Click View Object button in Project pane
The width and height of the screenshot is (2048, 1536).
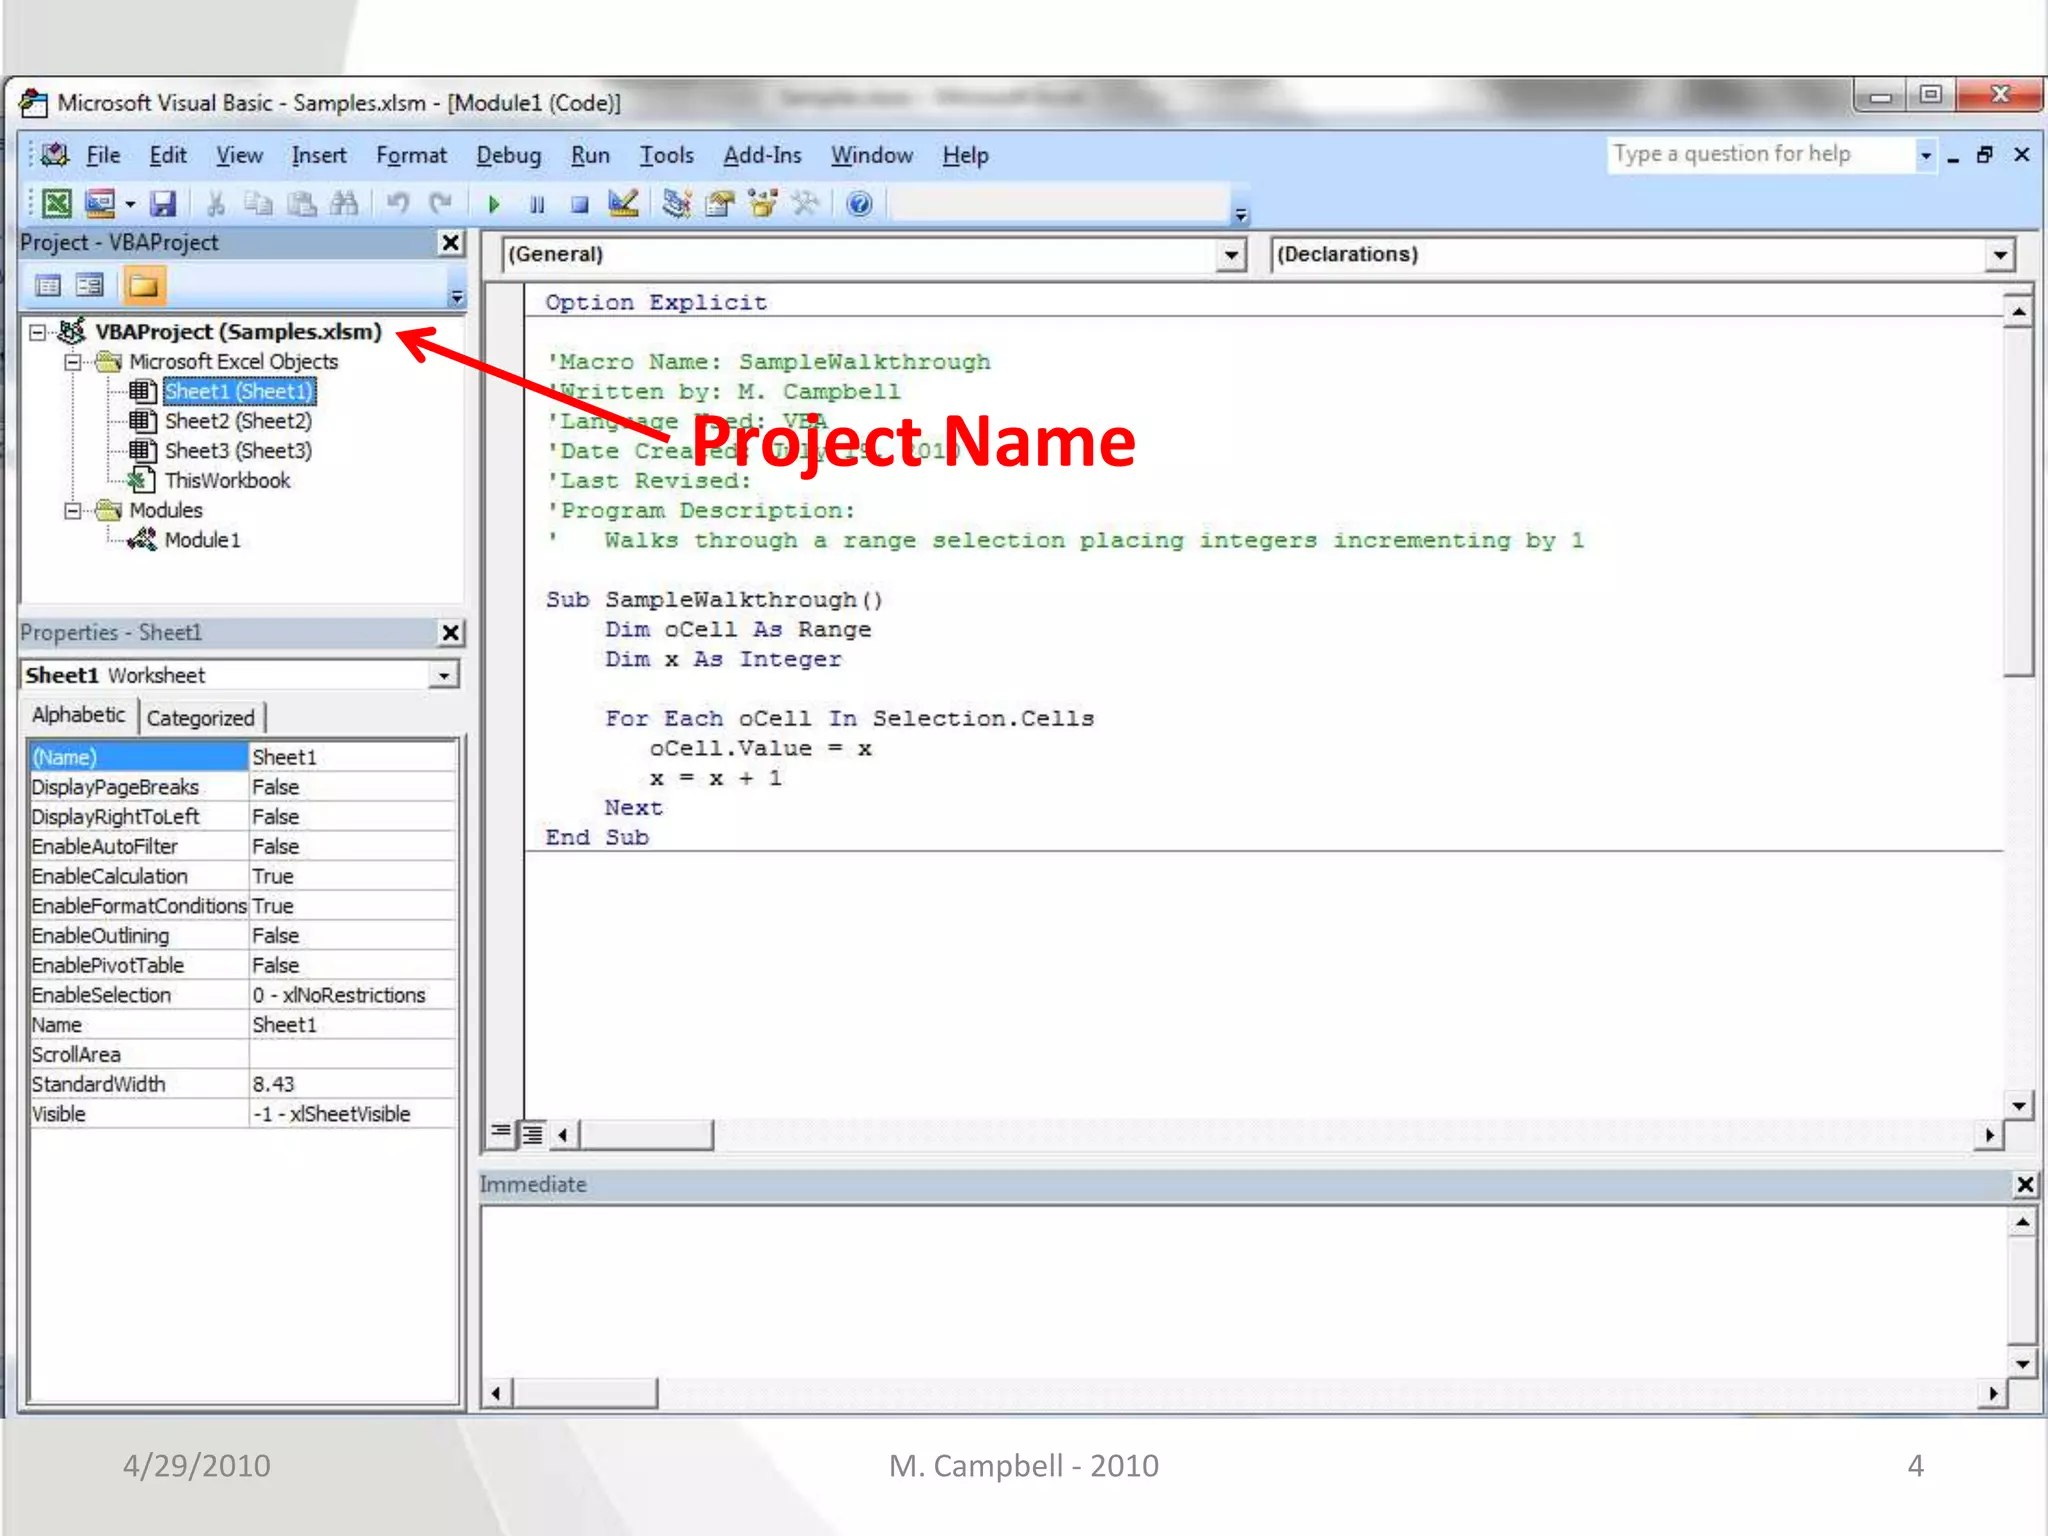[90, 286]
